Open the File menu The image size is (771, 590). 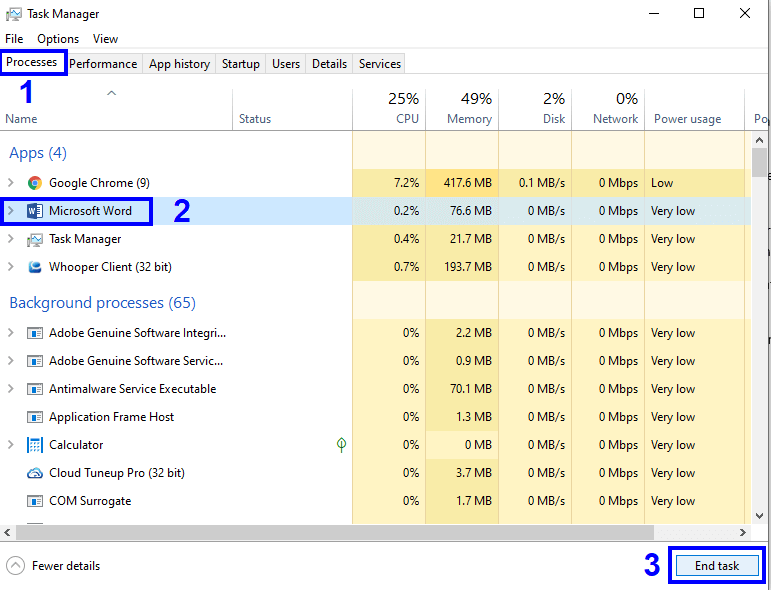coord(14,39)
